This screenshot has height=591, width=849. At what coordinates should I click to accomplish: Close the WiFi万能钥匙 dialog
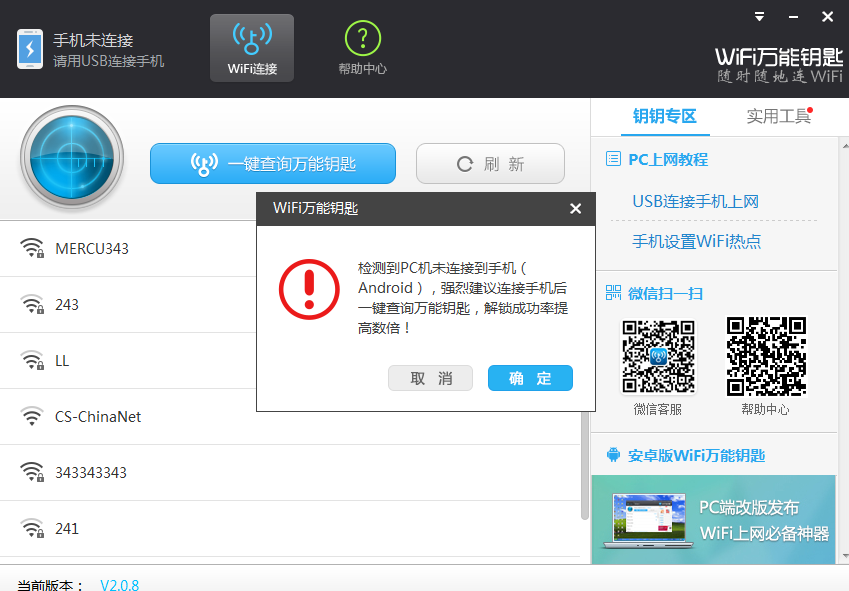pyautogui.click(x=576, y=209)
